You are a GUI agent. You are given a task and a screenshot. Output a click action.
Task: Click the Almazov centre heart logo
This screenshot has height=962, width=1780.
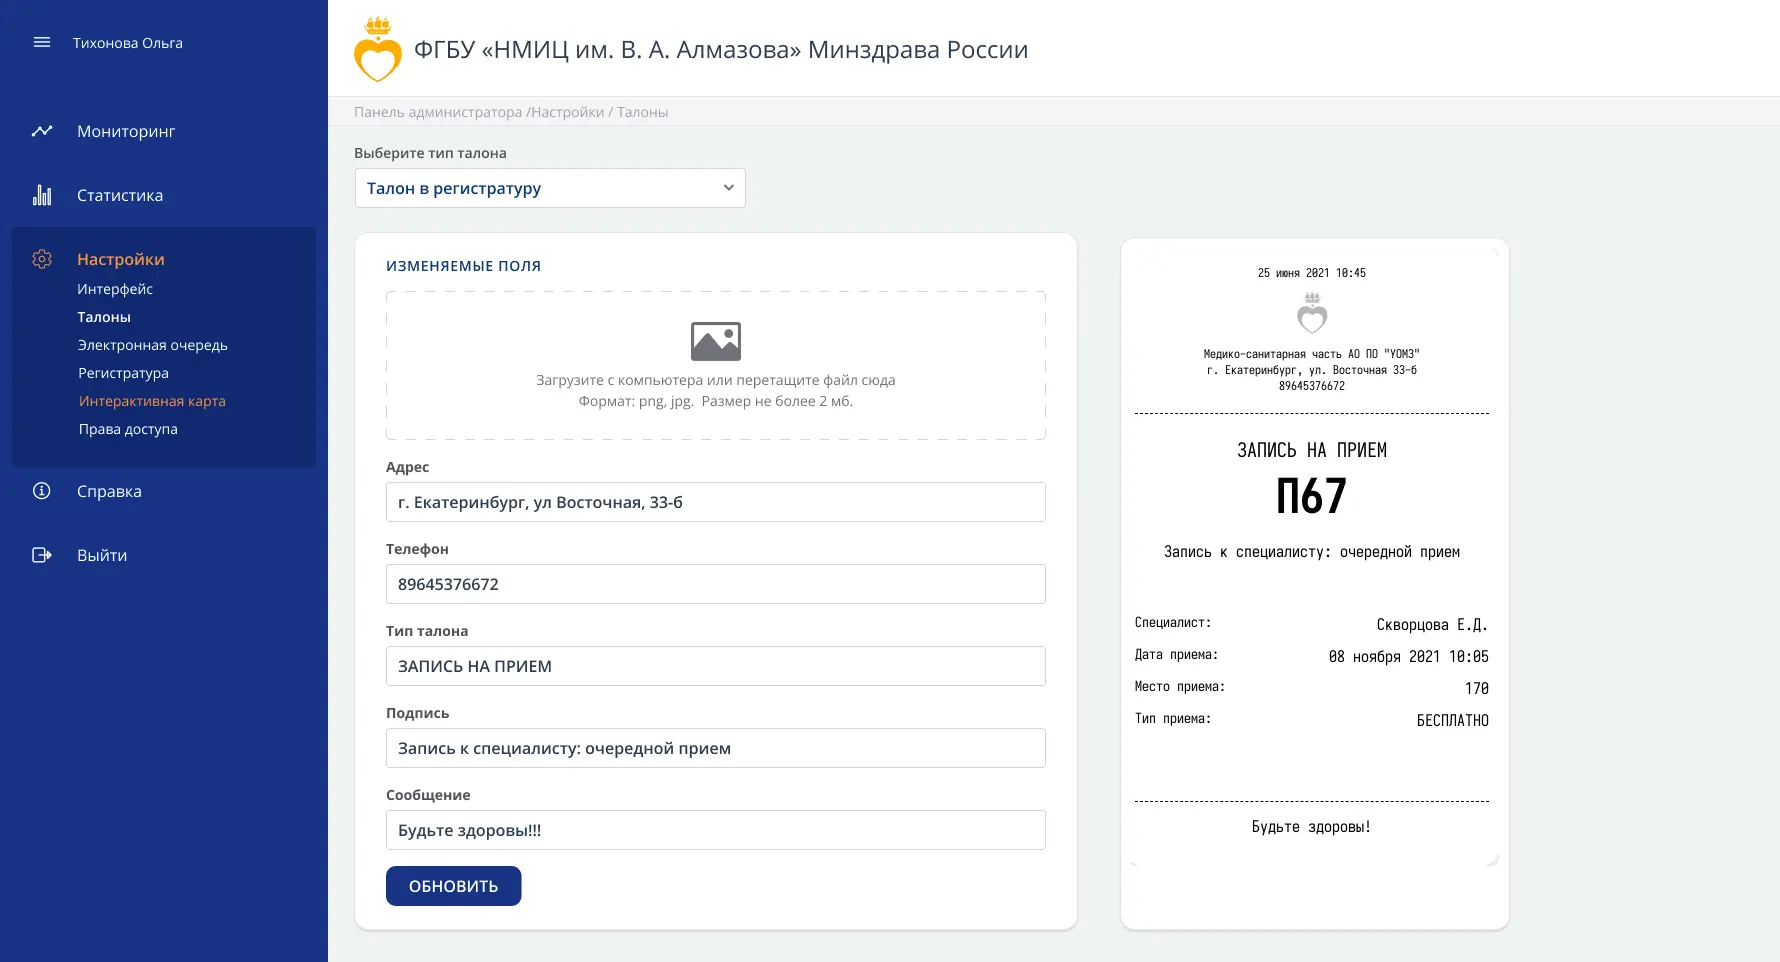(378, 50)
